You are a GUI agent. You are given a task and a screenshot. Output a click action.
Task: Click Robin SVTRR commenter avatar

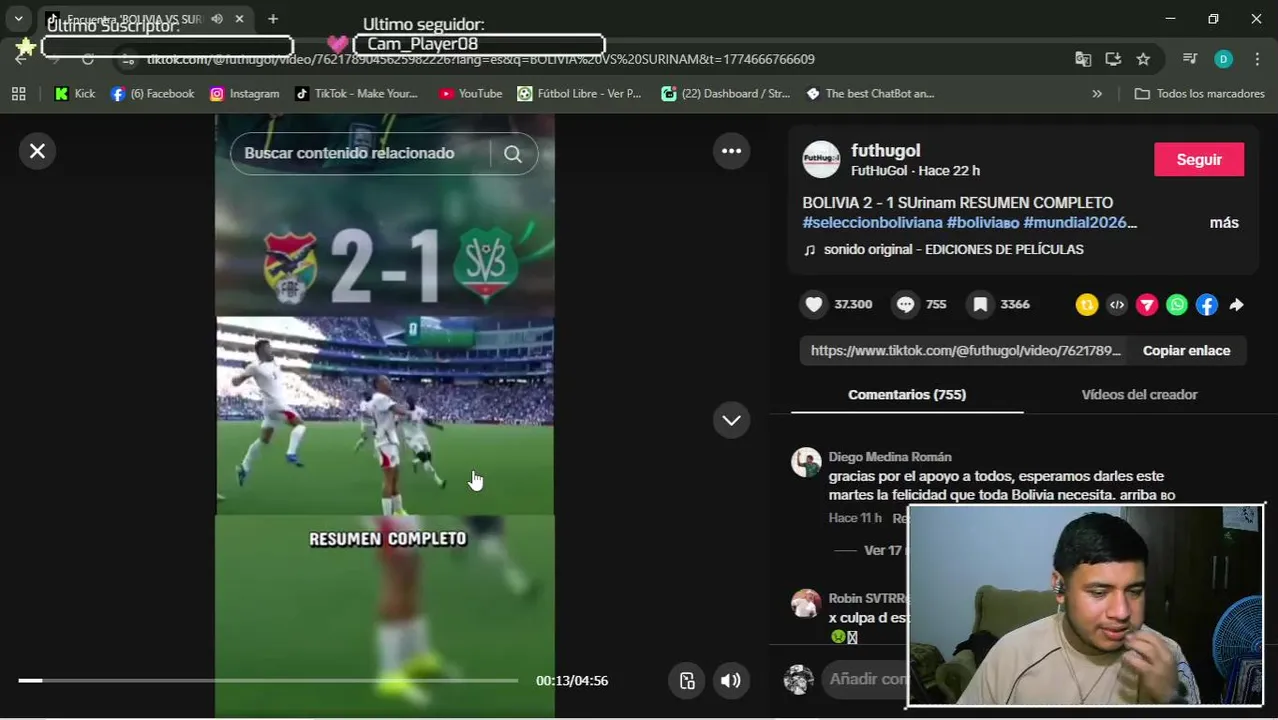(x=806, y=604)
